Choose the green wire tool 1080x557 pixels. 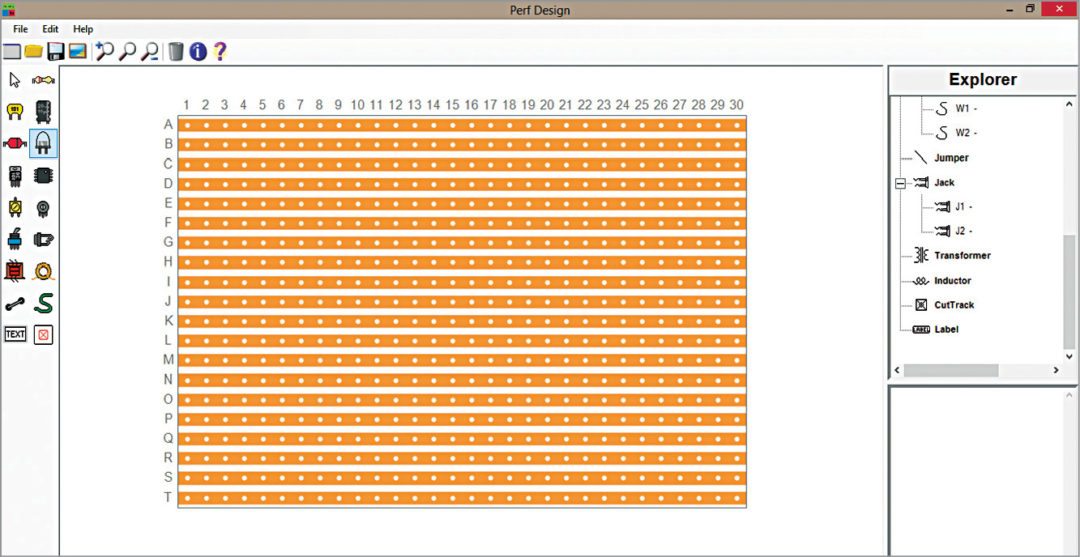43,302
